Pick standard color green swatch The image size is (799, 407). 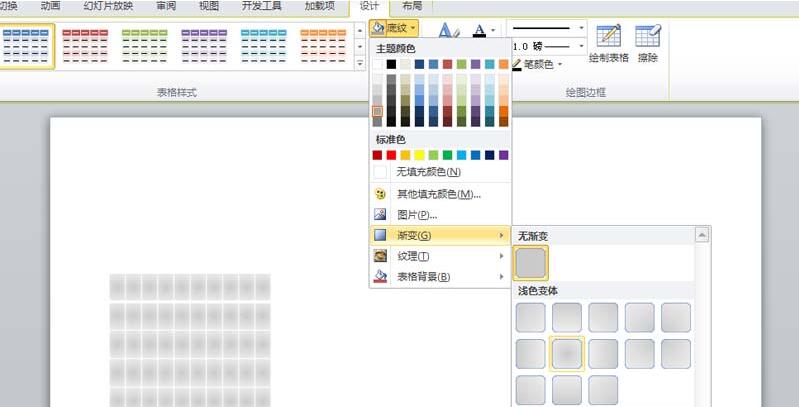[x=447, y=155]
